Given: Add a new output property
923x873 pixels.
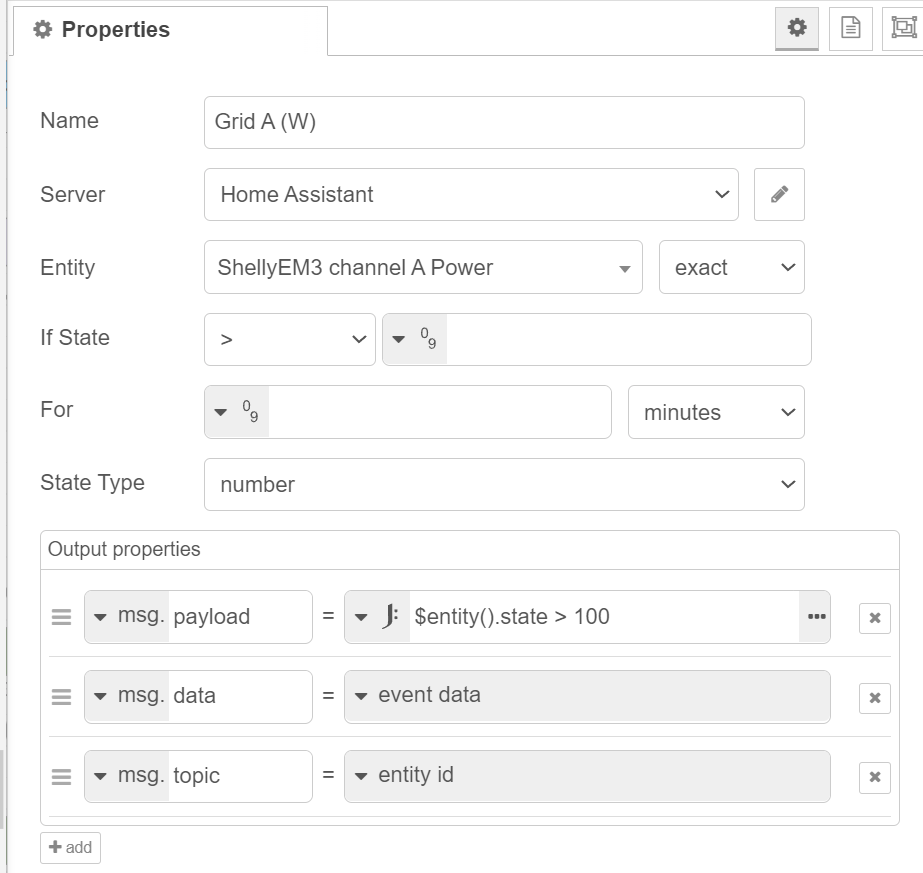Looking at the screenshot, I should tap(70, 847).
